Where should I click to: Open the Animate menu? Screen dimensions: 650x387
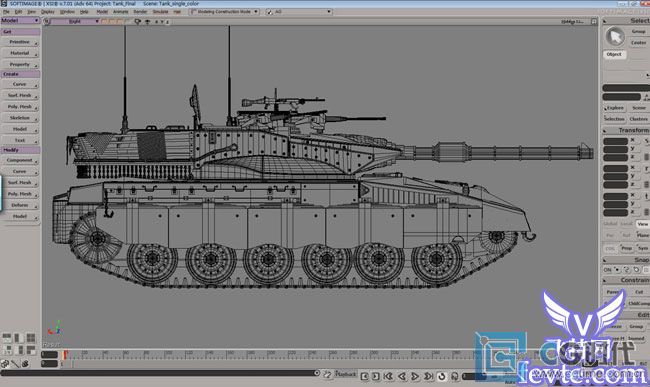click(x=121, y=12)
